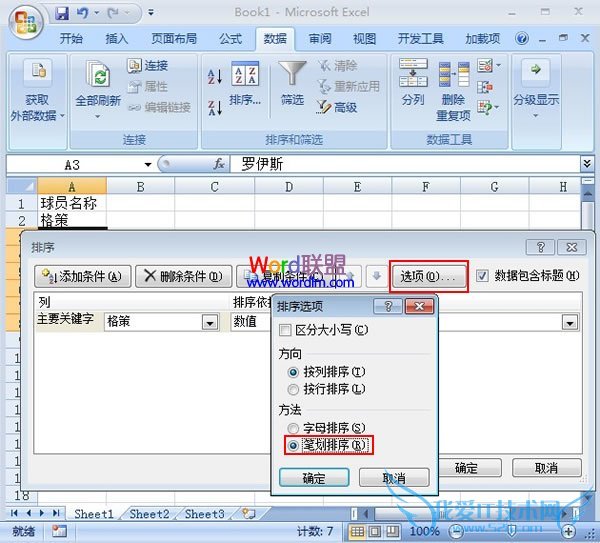Screen dimensions: 600x543
Task: Click Add Level button in Sort dialog
Action: point(83,276)
